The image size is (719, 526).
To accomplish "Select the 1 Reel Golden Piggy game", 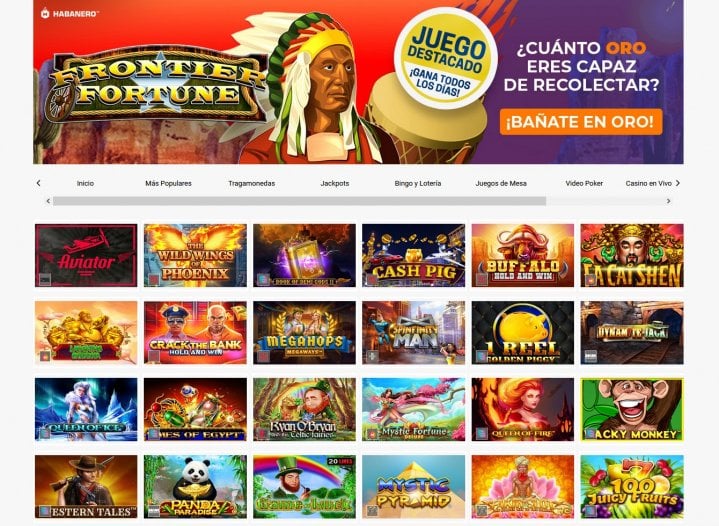I will (523, 332).
